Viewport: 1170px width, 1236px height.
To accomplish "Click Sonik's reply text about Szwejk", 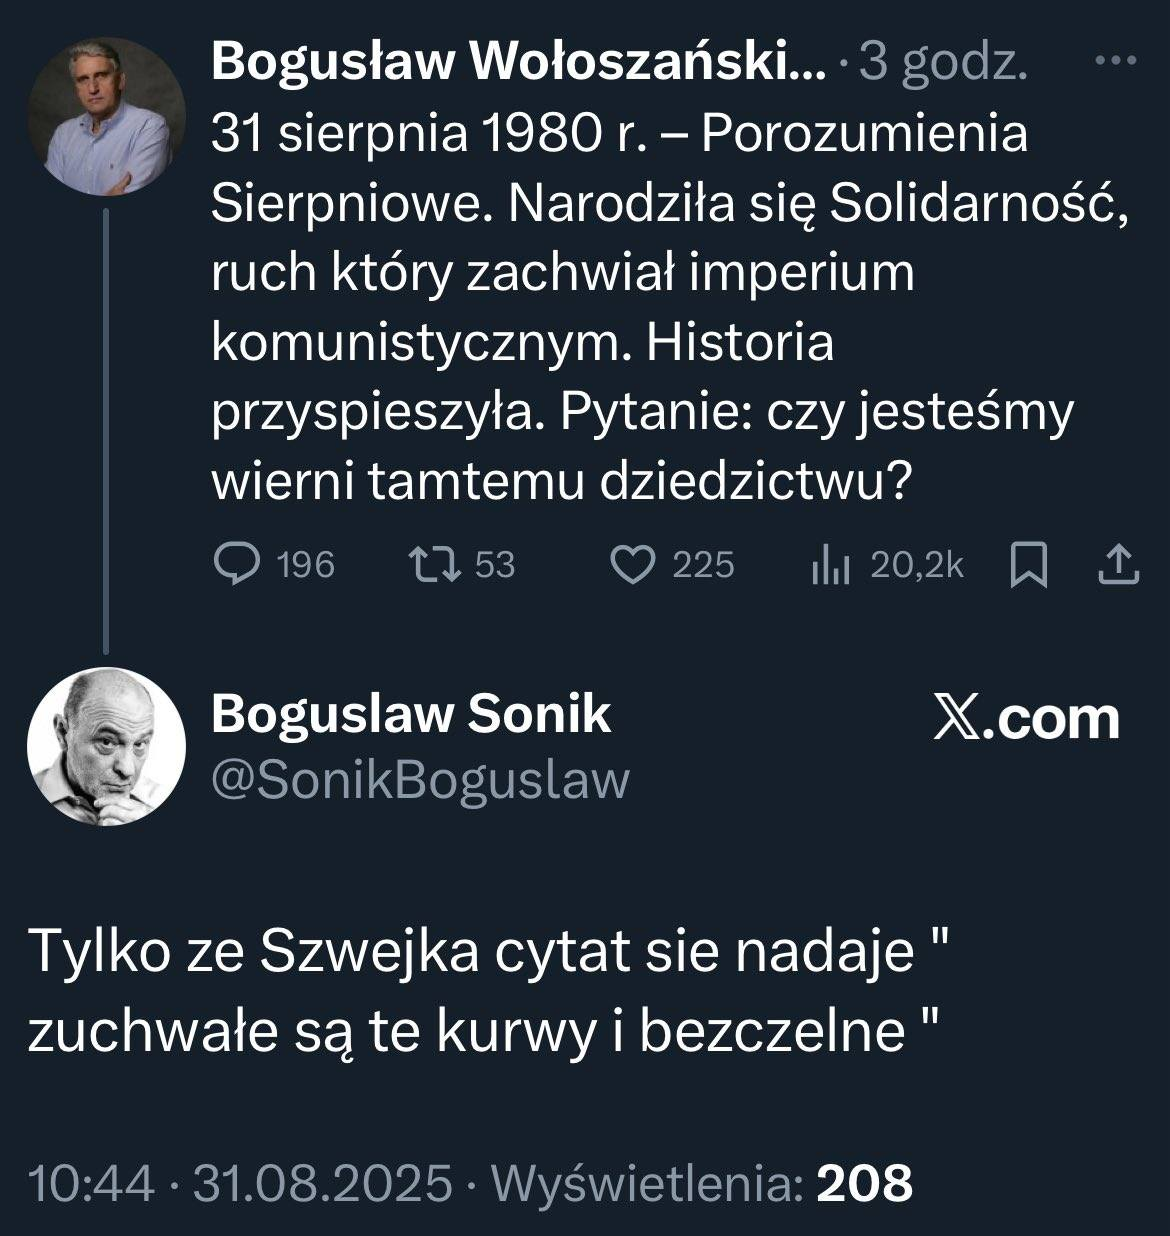I will coord(485,990).
